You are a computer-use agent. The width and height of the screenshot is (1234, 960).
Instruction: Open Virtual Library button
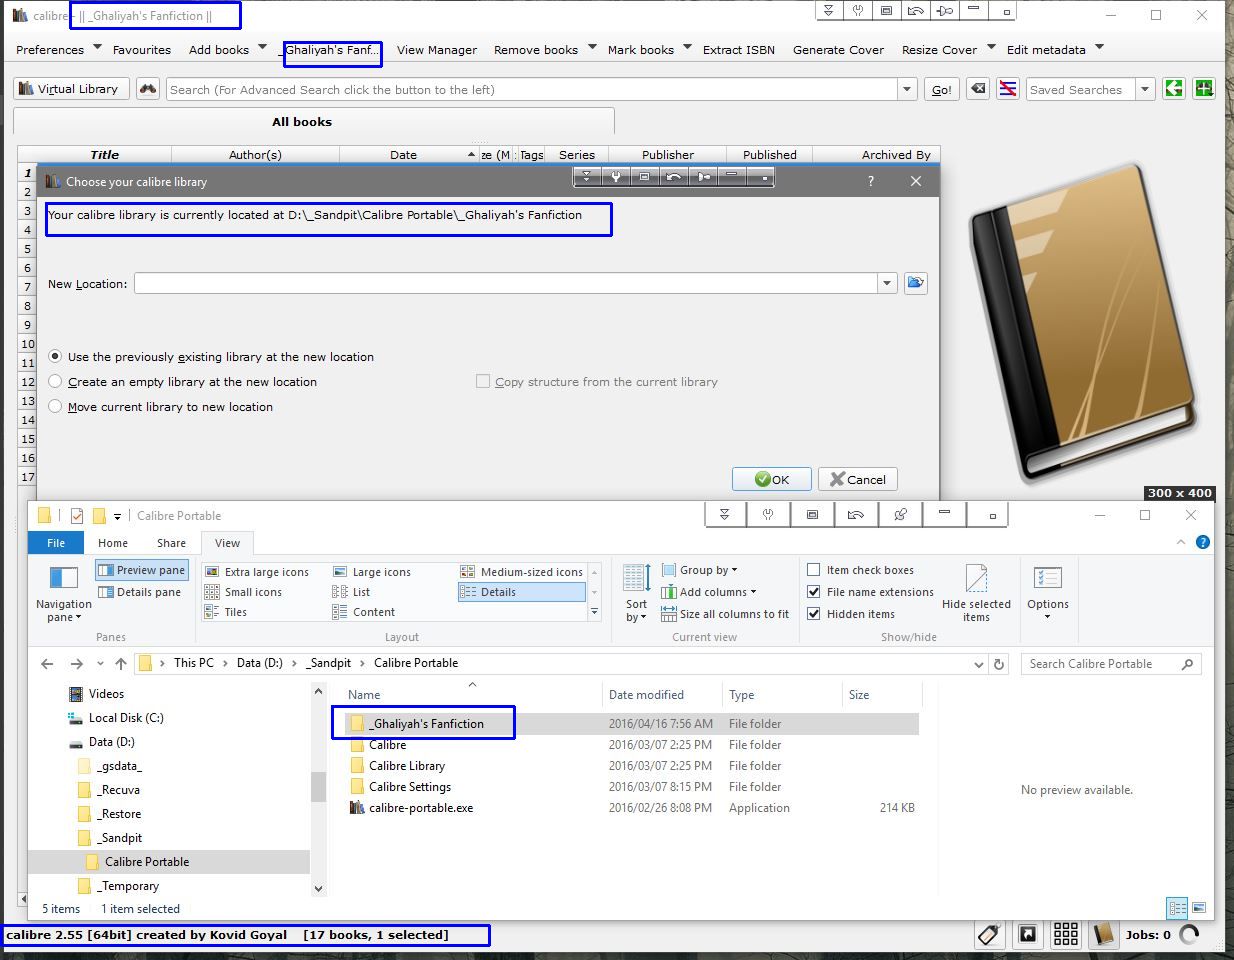click(73, 89)
